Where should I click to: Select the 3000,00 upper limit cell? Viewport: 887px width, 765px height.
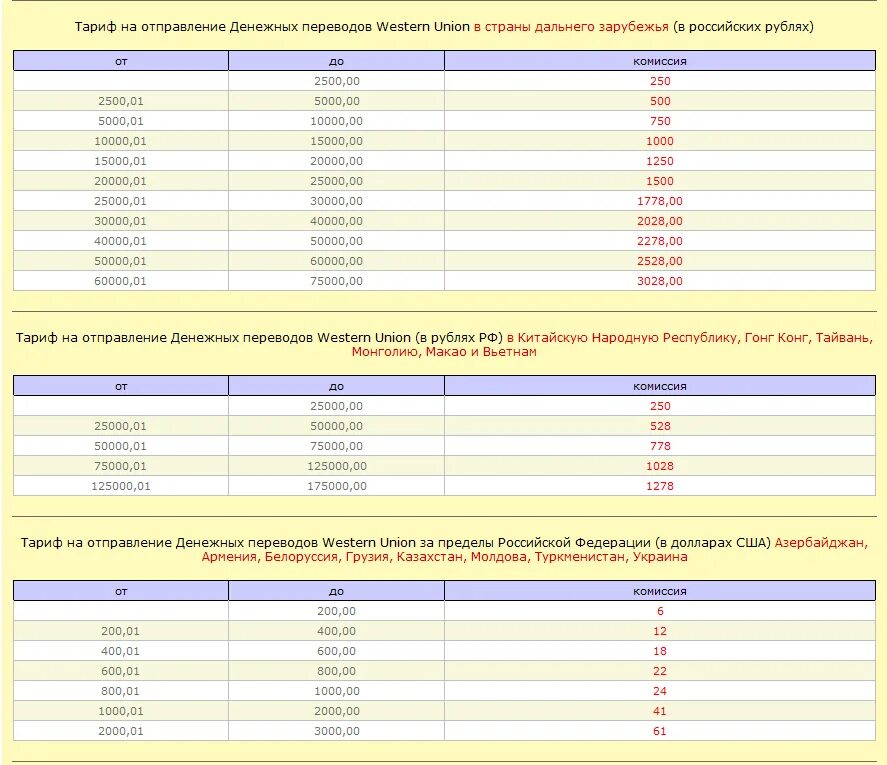coord(337,731)
